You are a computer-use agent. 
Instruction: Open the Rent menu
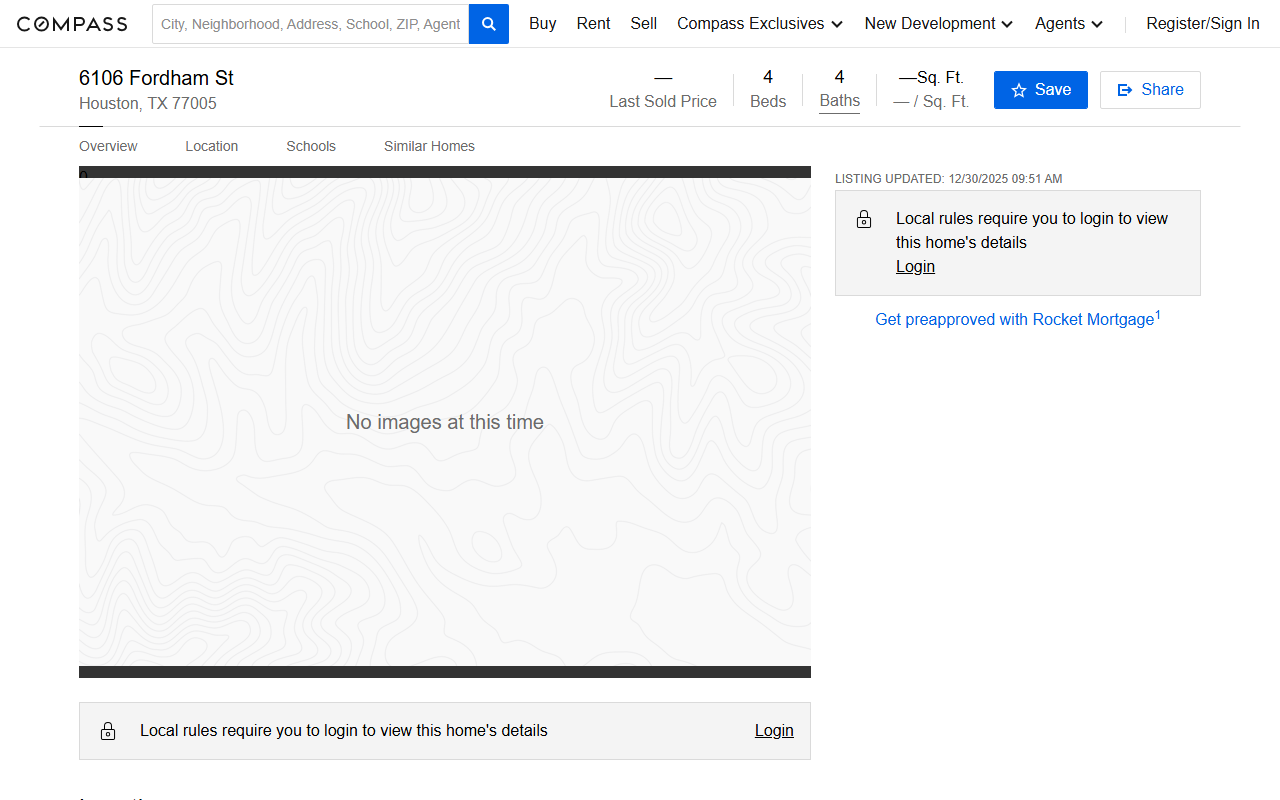[x=593, y=23]
